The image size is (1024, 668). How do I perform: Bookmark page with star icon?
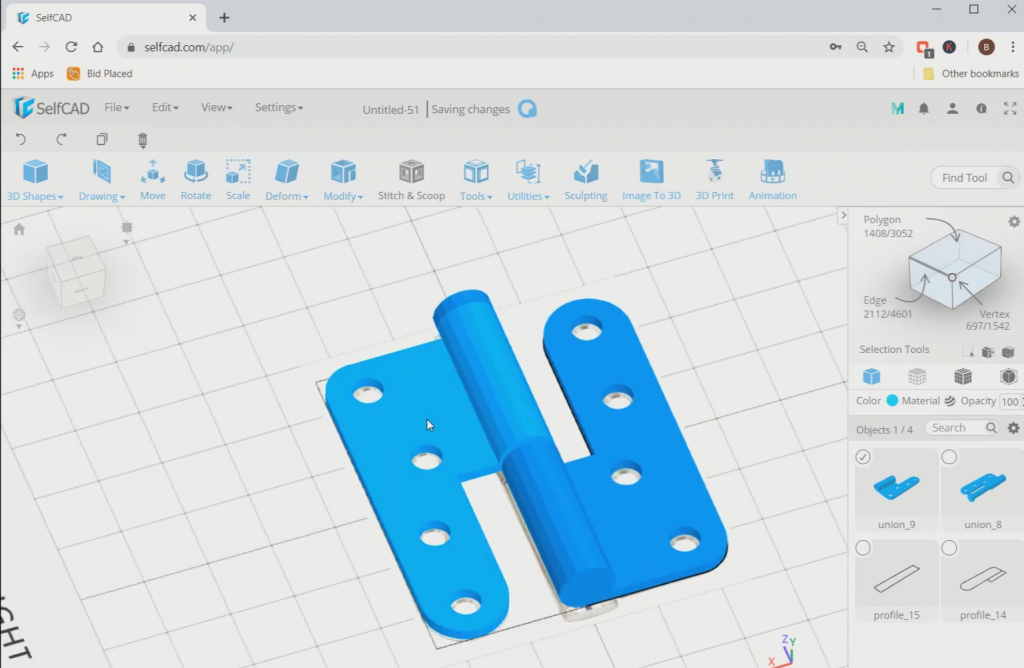[x=889, y=47]
